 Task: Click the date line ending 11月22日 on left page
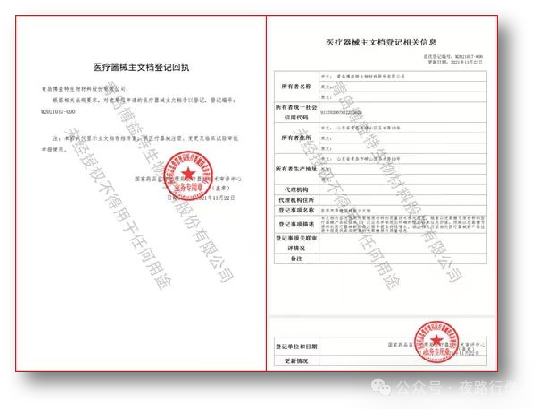coord(201,198)
